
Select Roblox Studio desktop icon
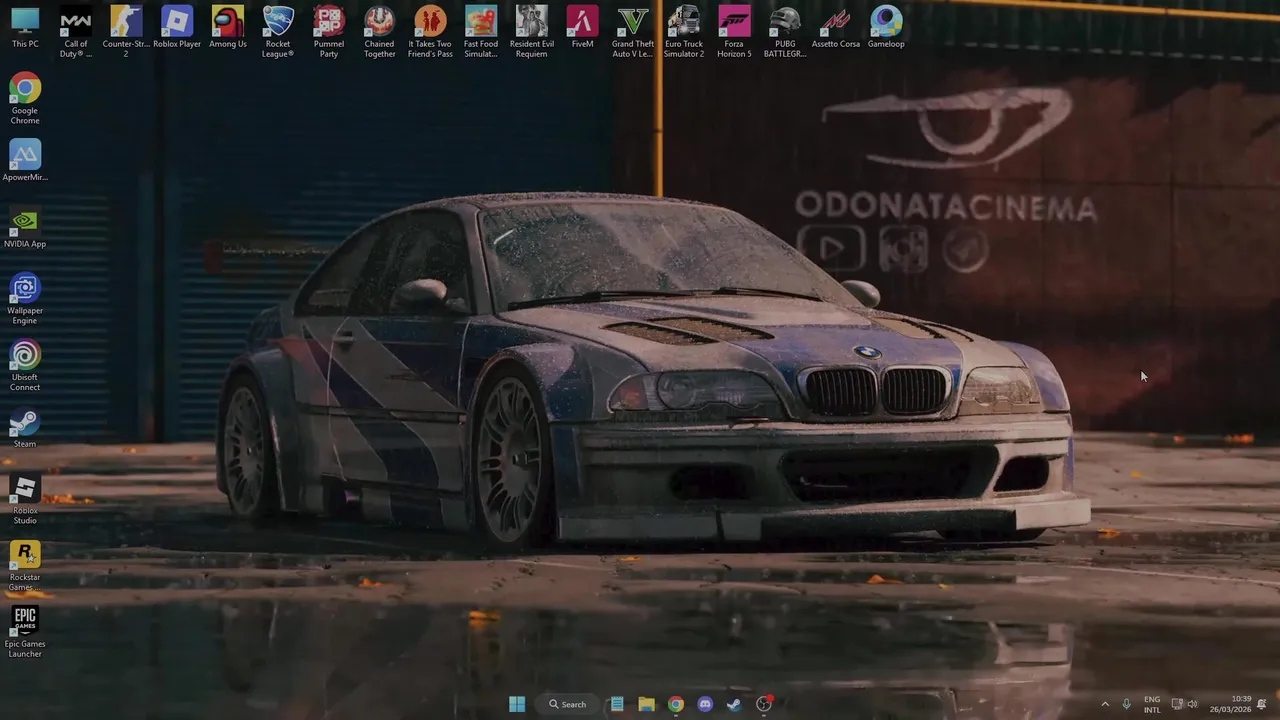25,499
